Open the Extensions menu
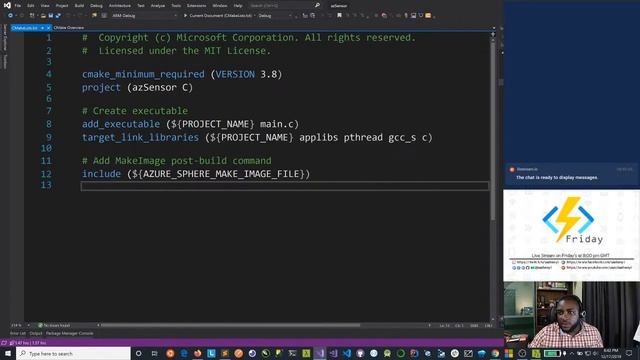Screen dimensions: 640x360 (x=196, y=6)
